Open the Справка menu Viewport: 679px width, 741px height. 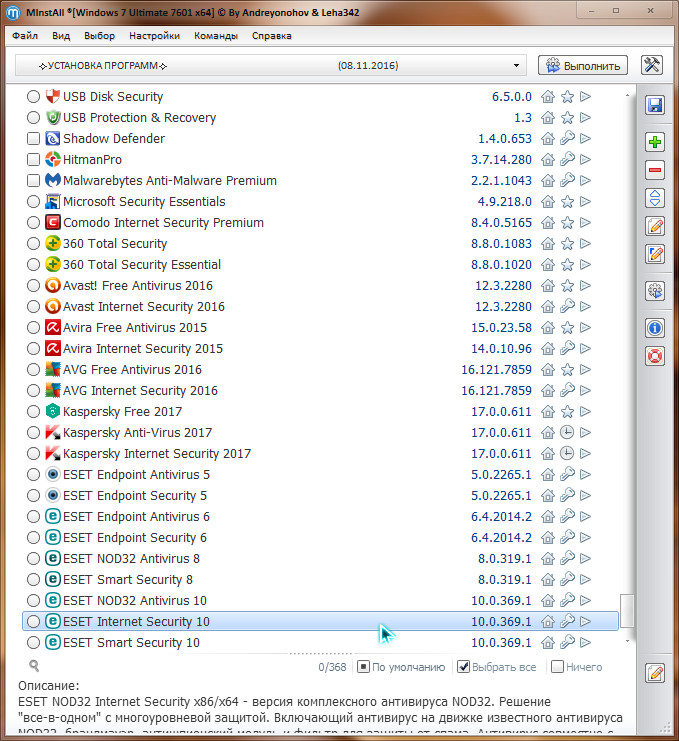point(272,35)
